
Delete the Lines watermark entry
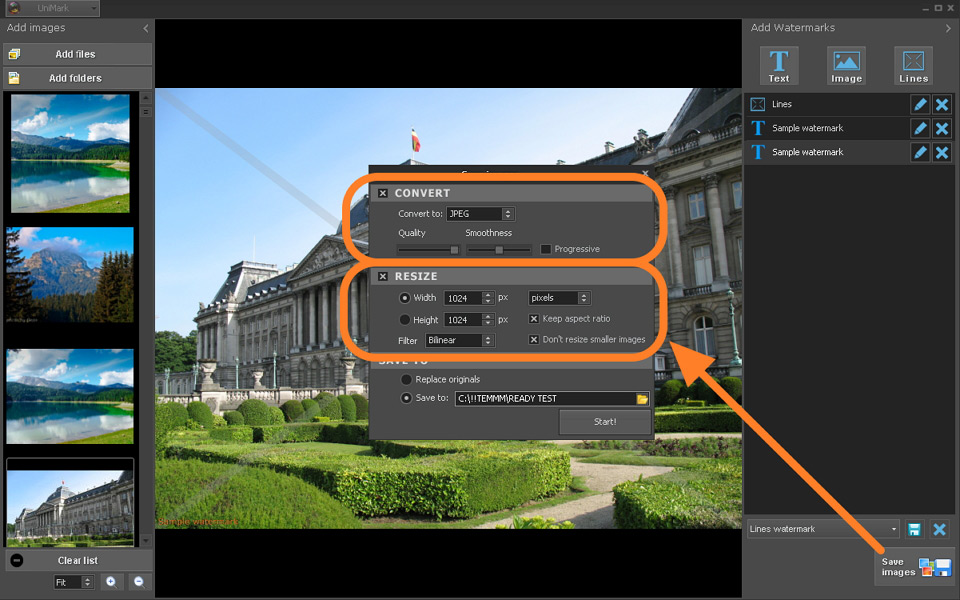[942, 104]
